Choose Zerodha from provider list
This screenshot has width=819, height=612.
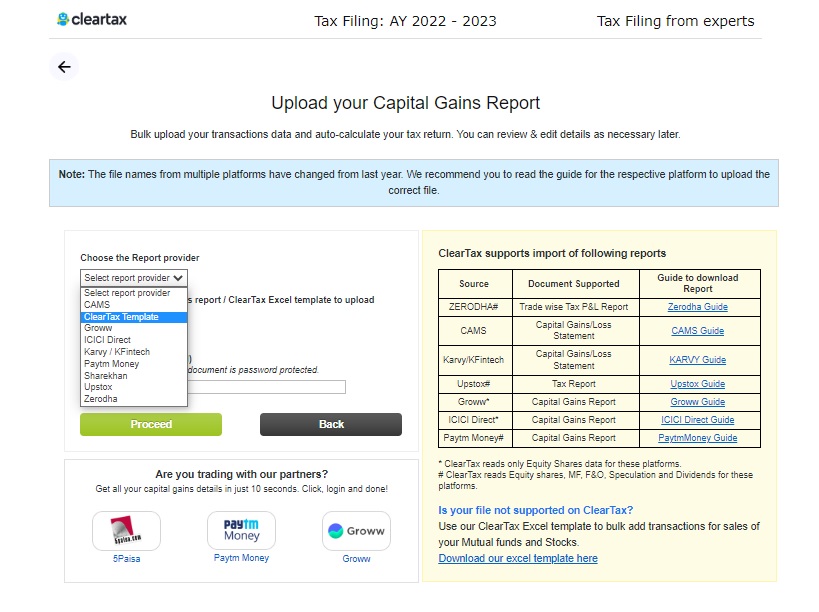[x=134, y=399]
